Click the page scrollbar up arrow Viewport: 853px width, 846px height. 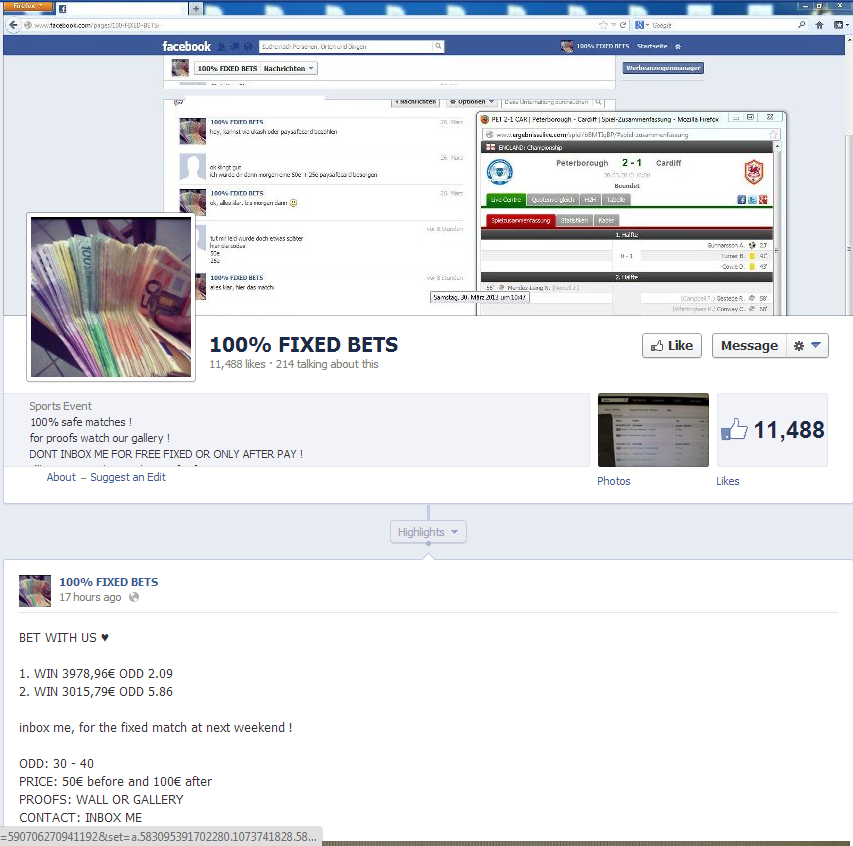click(x=849, y=40)
